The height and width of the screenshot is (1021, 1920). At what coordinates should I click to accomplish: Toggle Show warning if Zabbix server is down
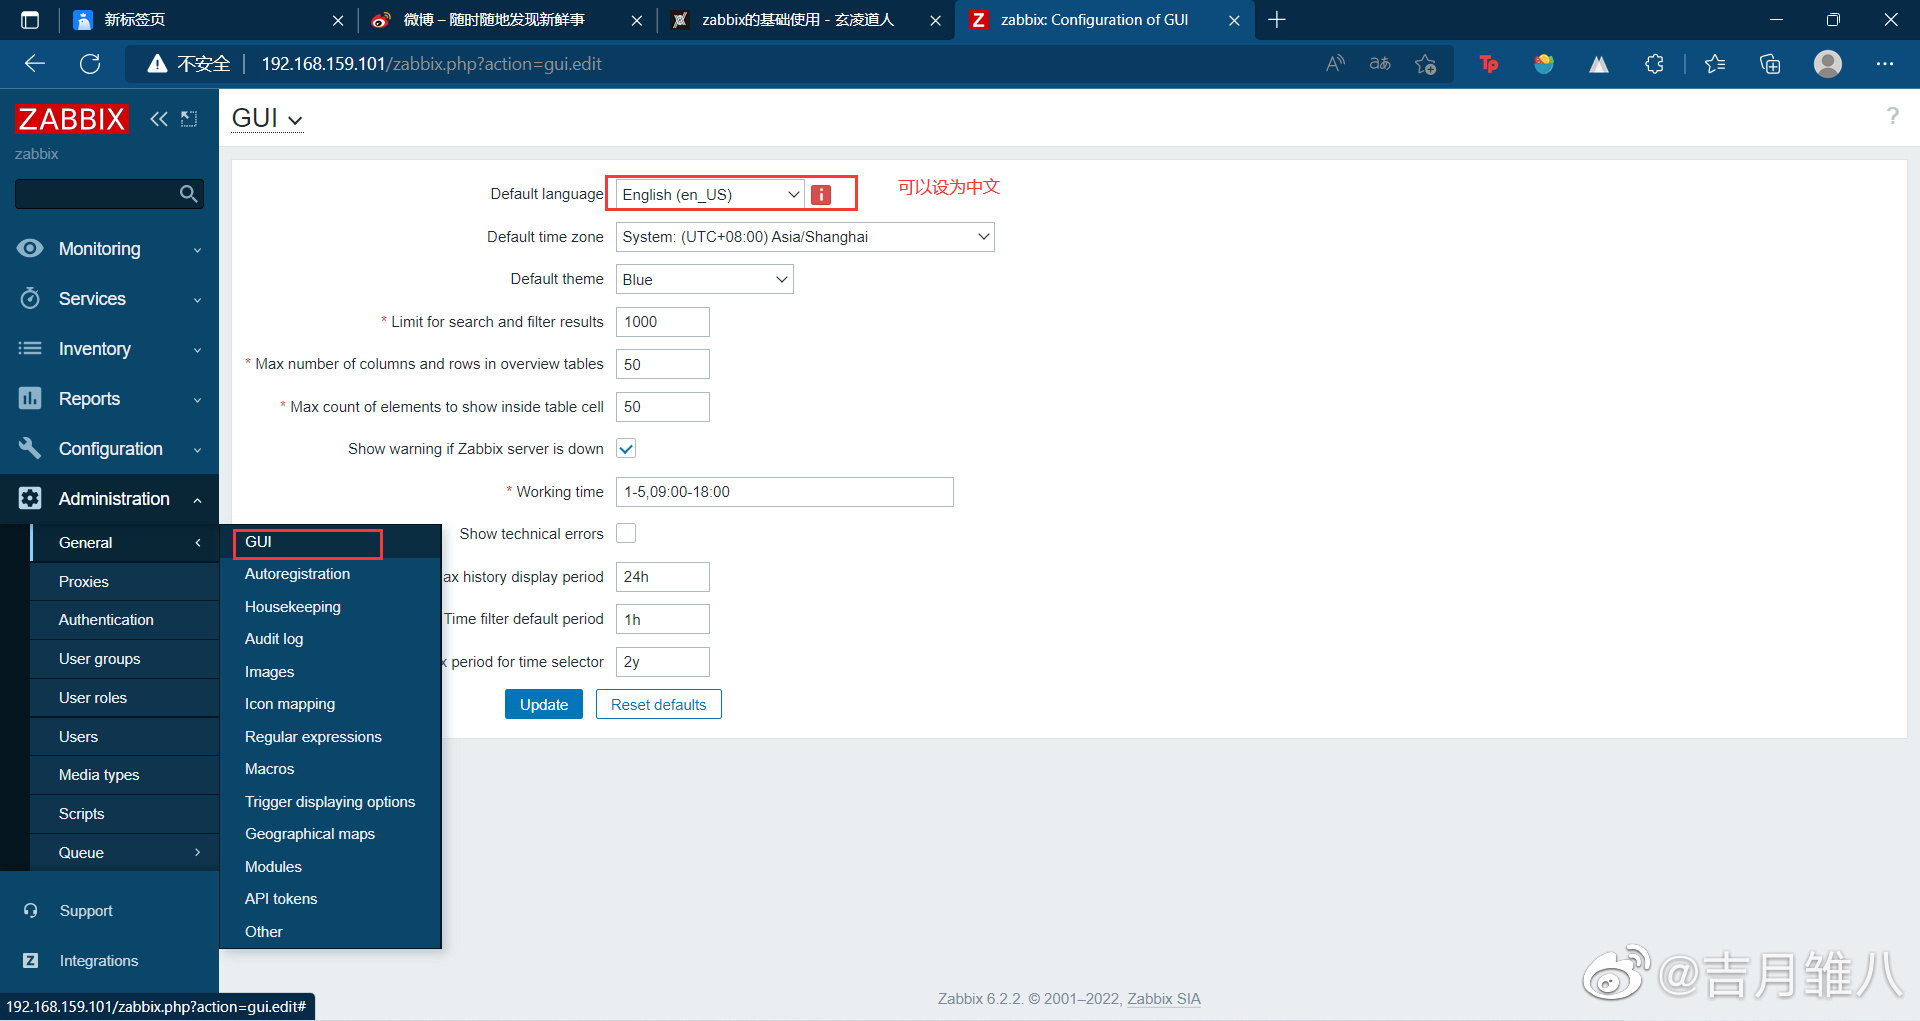(626, 449)
